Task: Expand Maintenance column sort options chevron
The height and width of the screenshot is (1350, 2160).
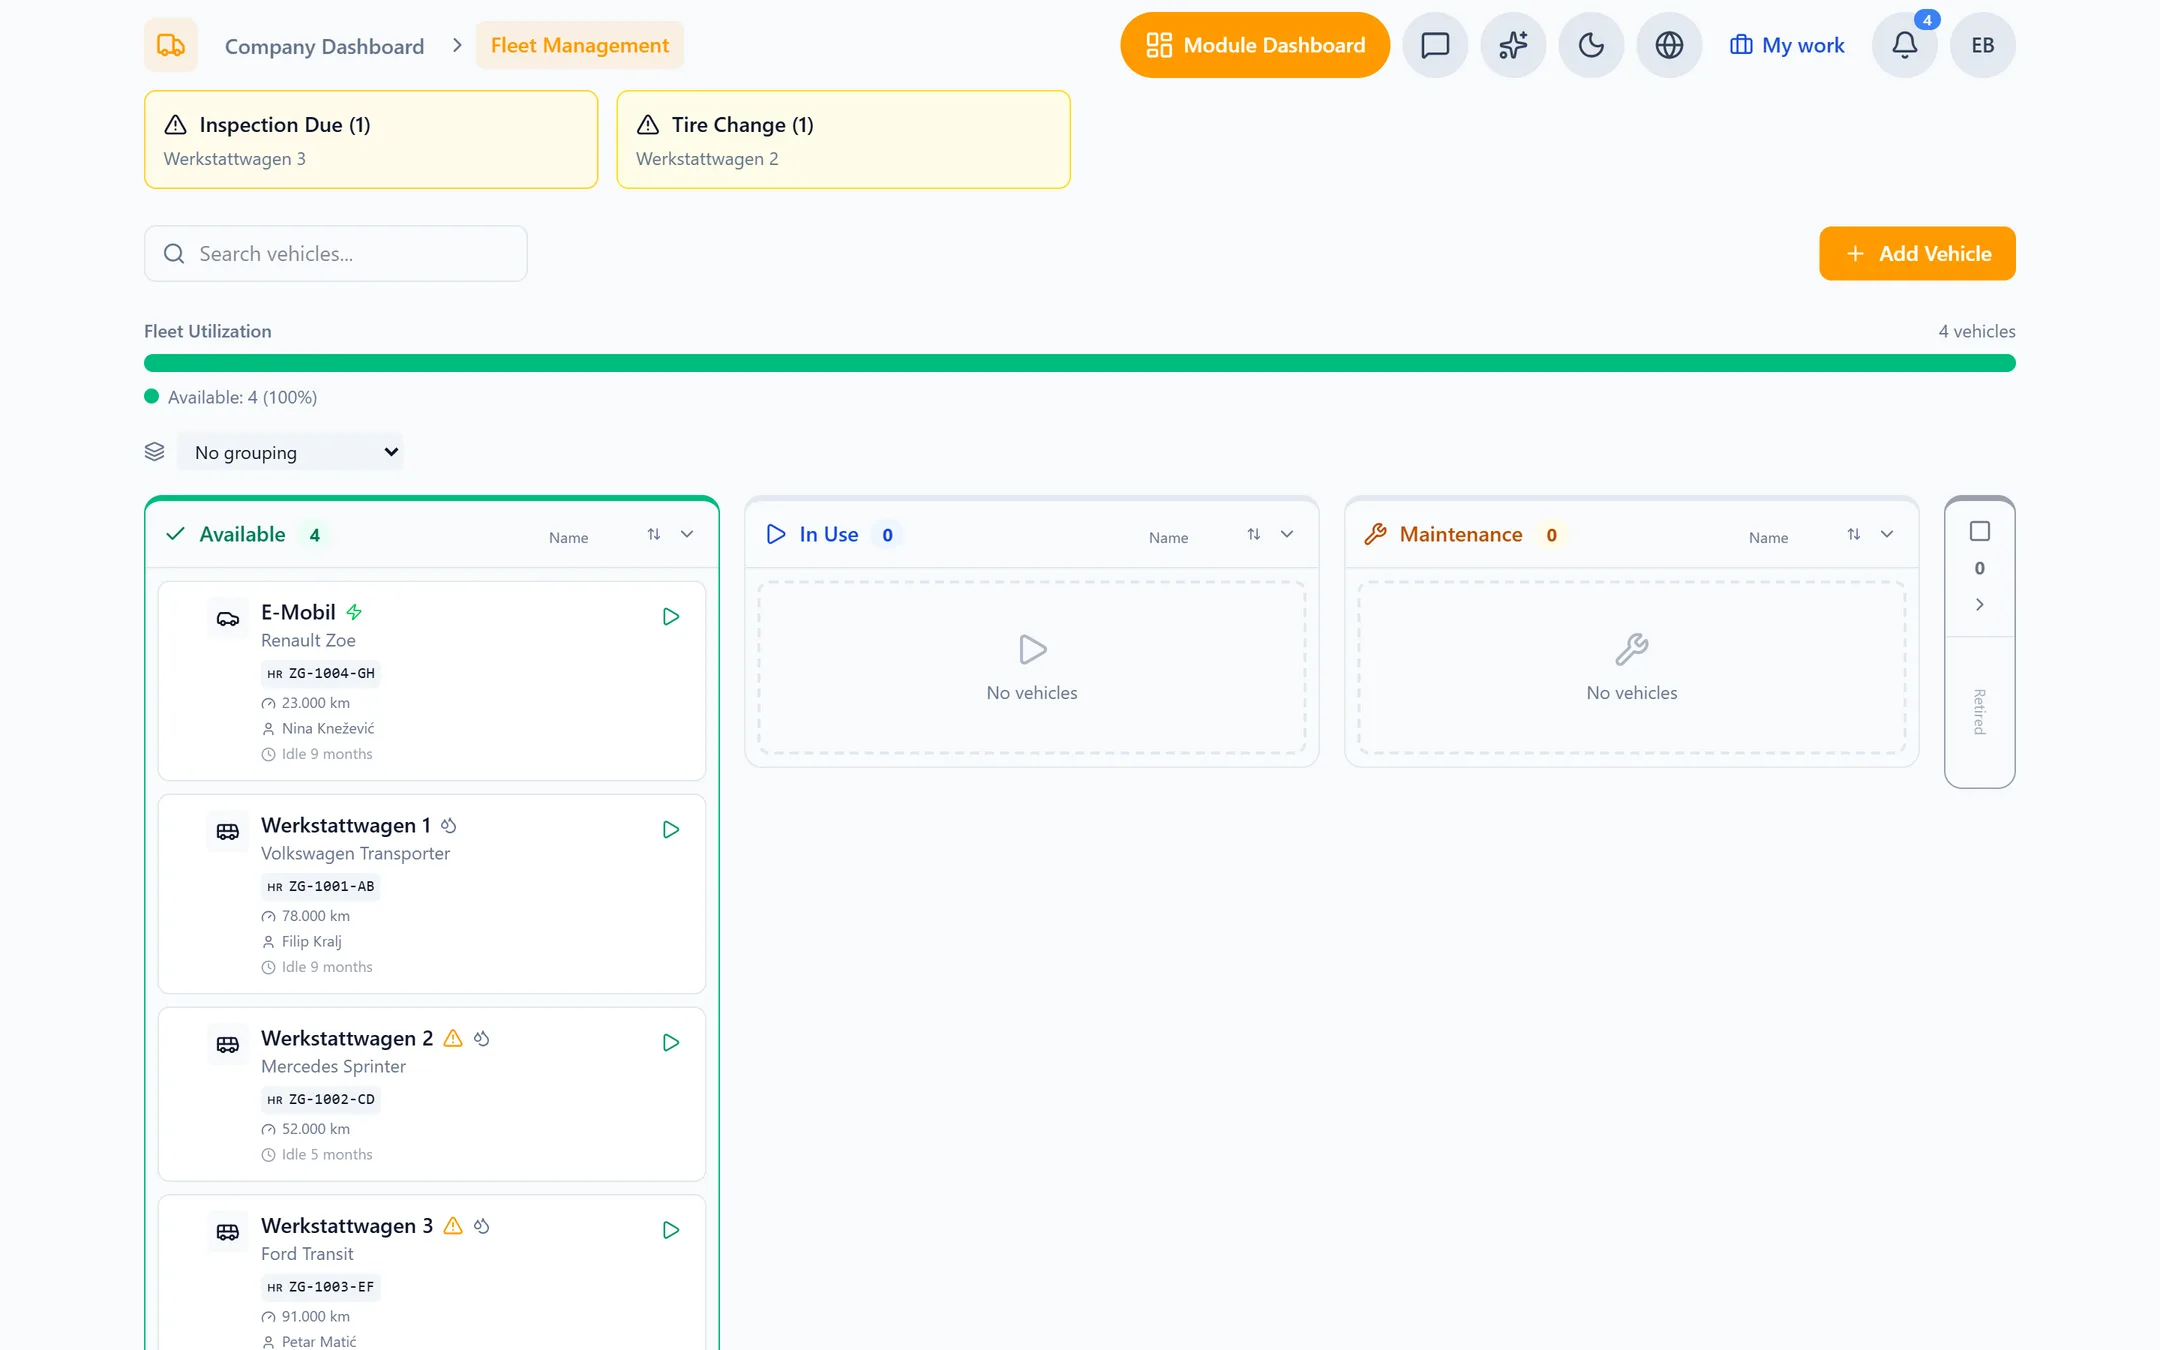Action: coord(1887,534)
